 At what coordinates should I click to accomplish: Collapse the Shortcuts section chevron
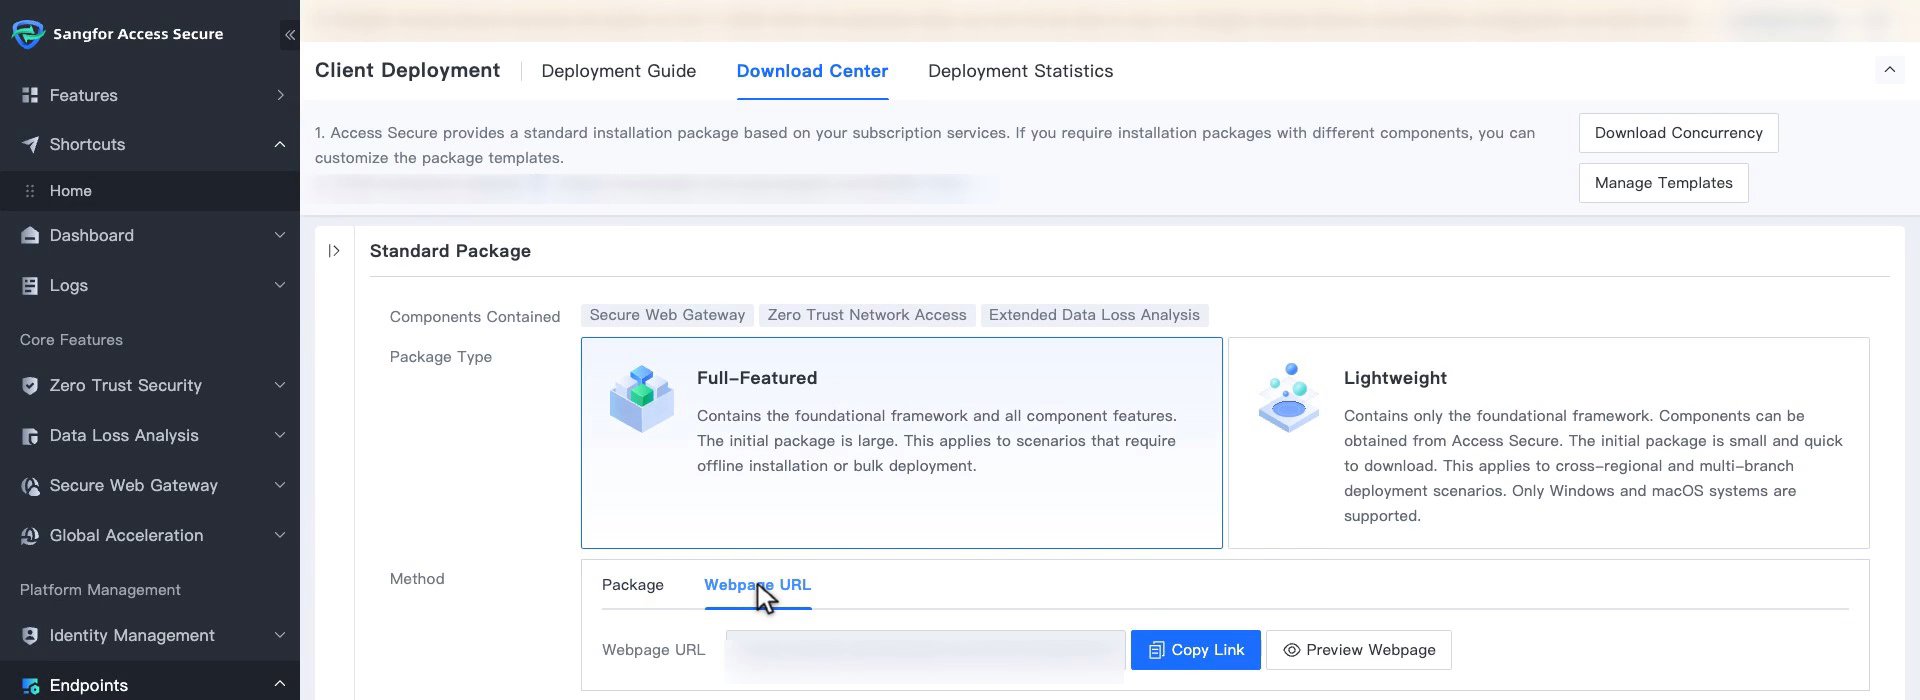(x=280, y=144)
